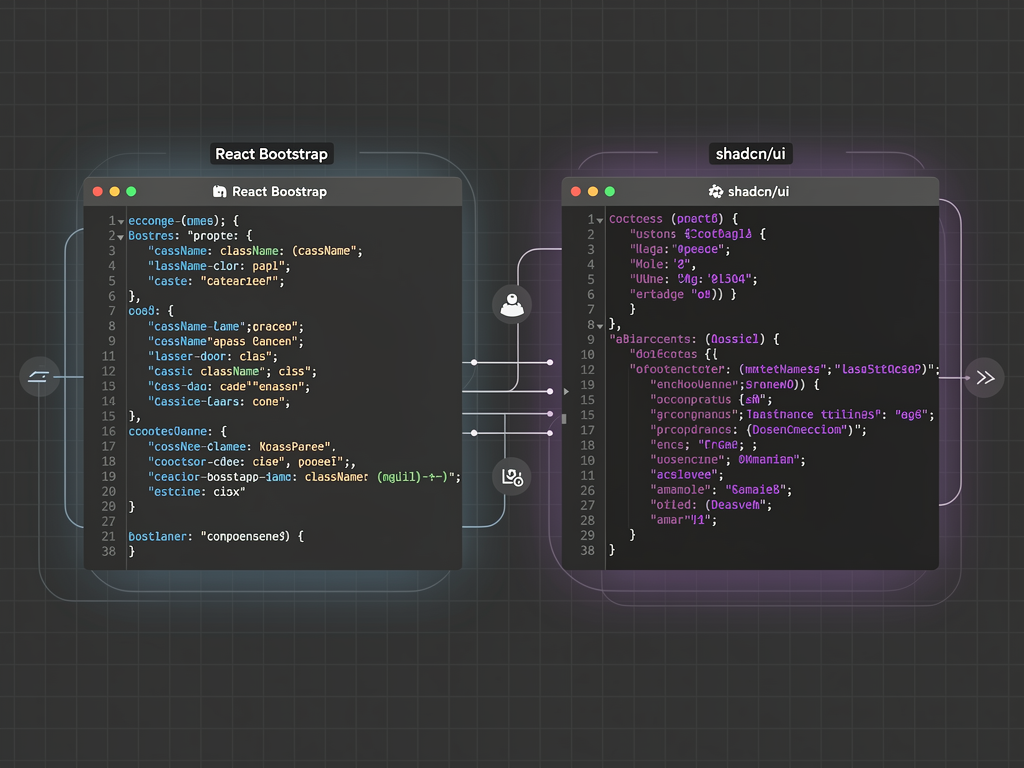
Task: Click the file icon in React Bootstrap title bar
Action: click(220, 191)
